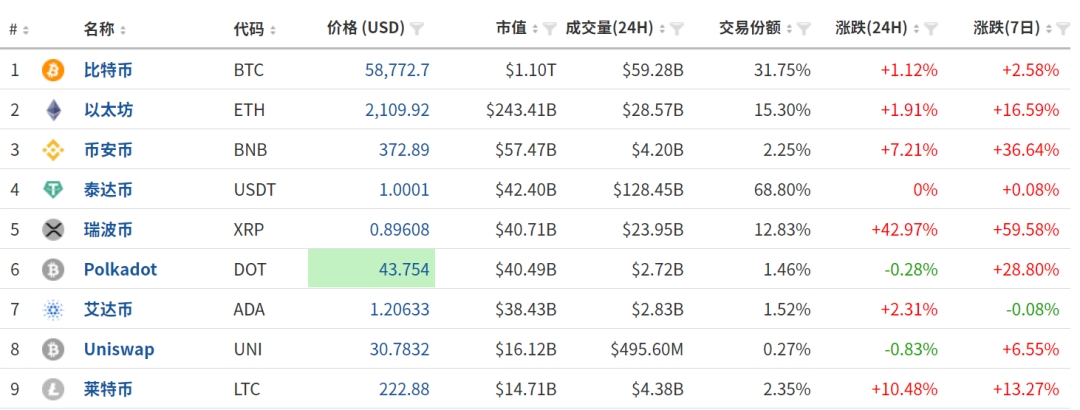The image size is (1080, 410).
Task: Click the 涨跌(24H) column header
Action: coord(875,29)
